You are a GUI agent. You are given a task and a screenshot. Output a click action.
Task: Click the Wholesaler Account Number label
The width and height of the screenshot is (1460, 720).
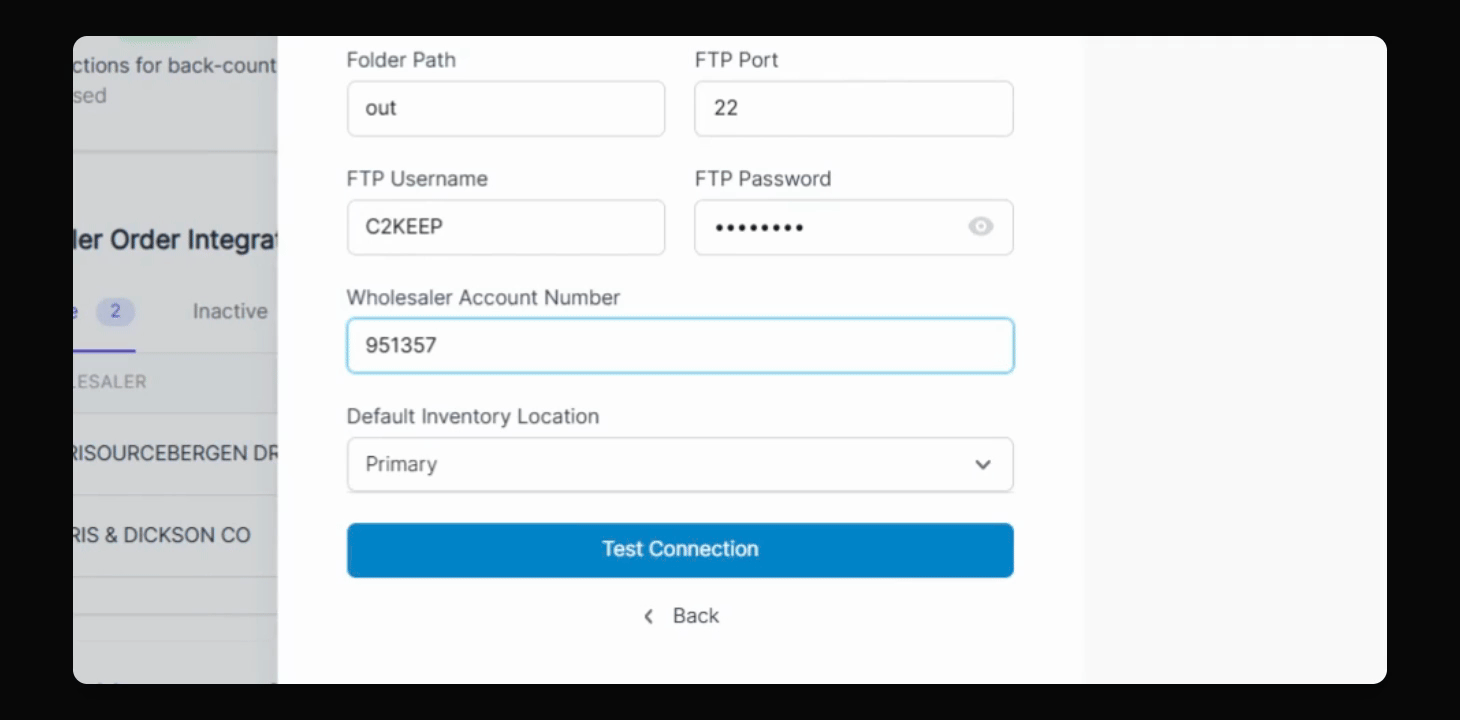pyautogui.click(x=483, y=297)
